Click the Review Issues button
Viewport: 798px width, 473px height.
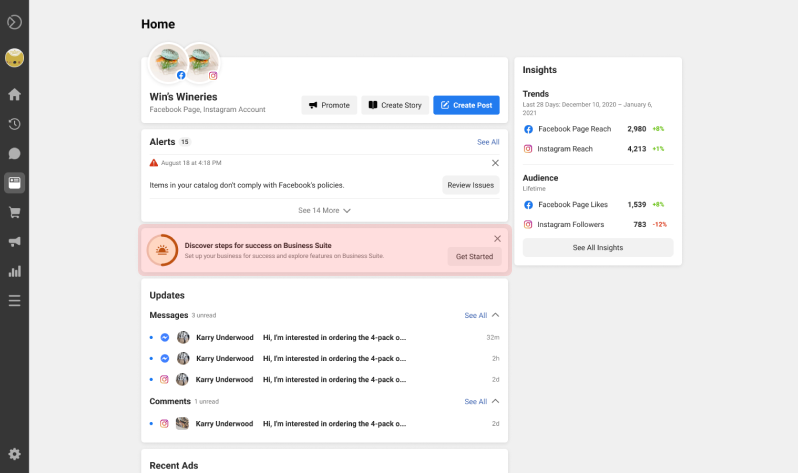tap(470, 185)
